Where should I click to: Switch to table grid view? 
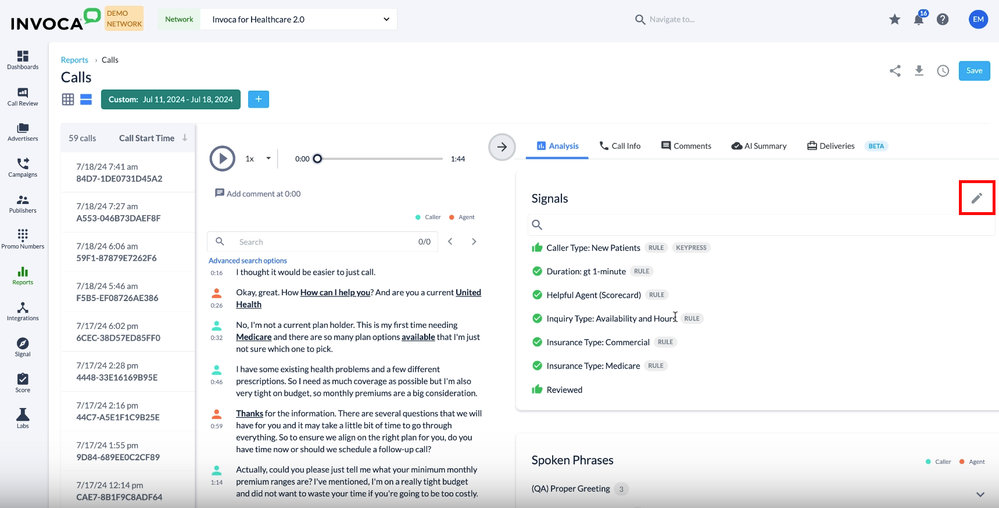(x=68, y=99)
